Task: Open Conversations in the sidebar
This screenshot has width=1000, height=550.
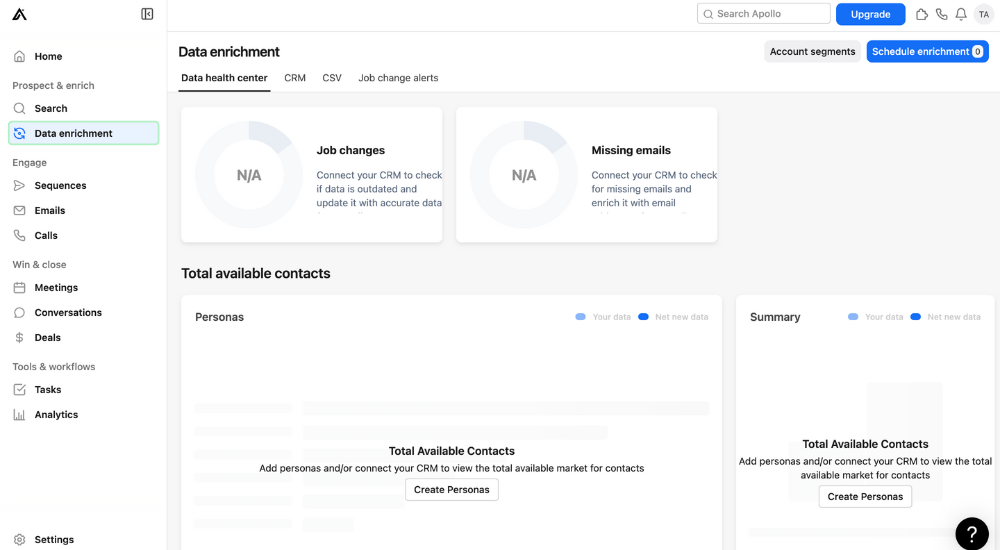Action: click(84, 313)
